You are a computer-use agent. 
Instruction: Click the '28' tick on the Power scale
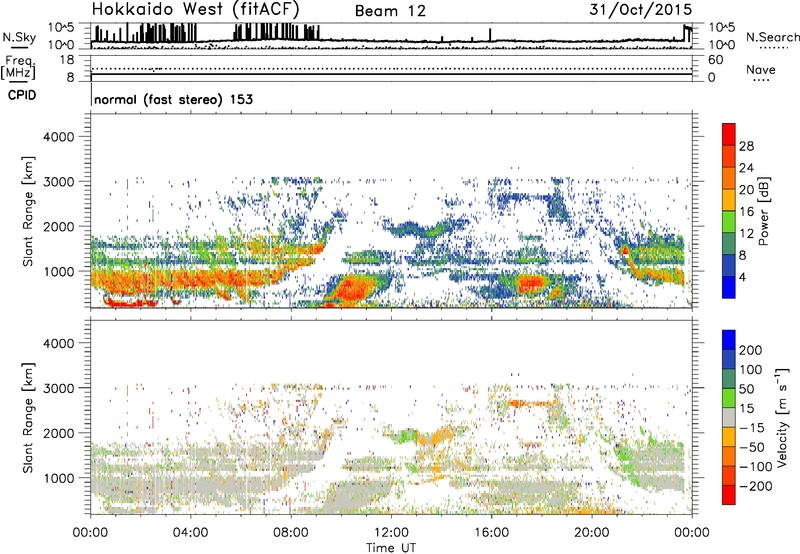(746, 146)
